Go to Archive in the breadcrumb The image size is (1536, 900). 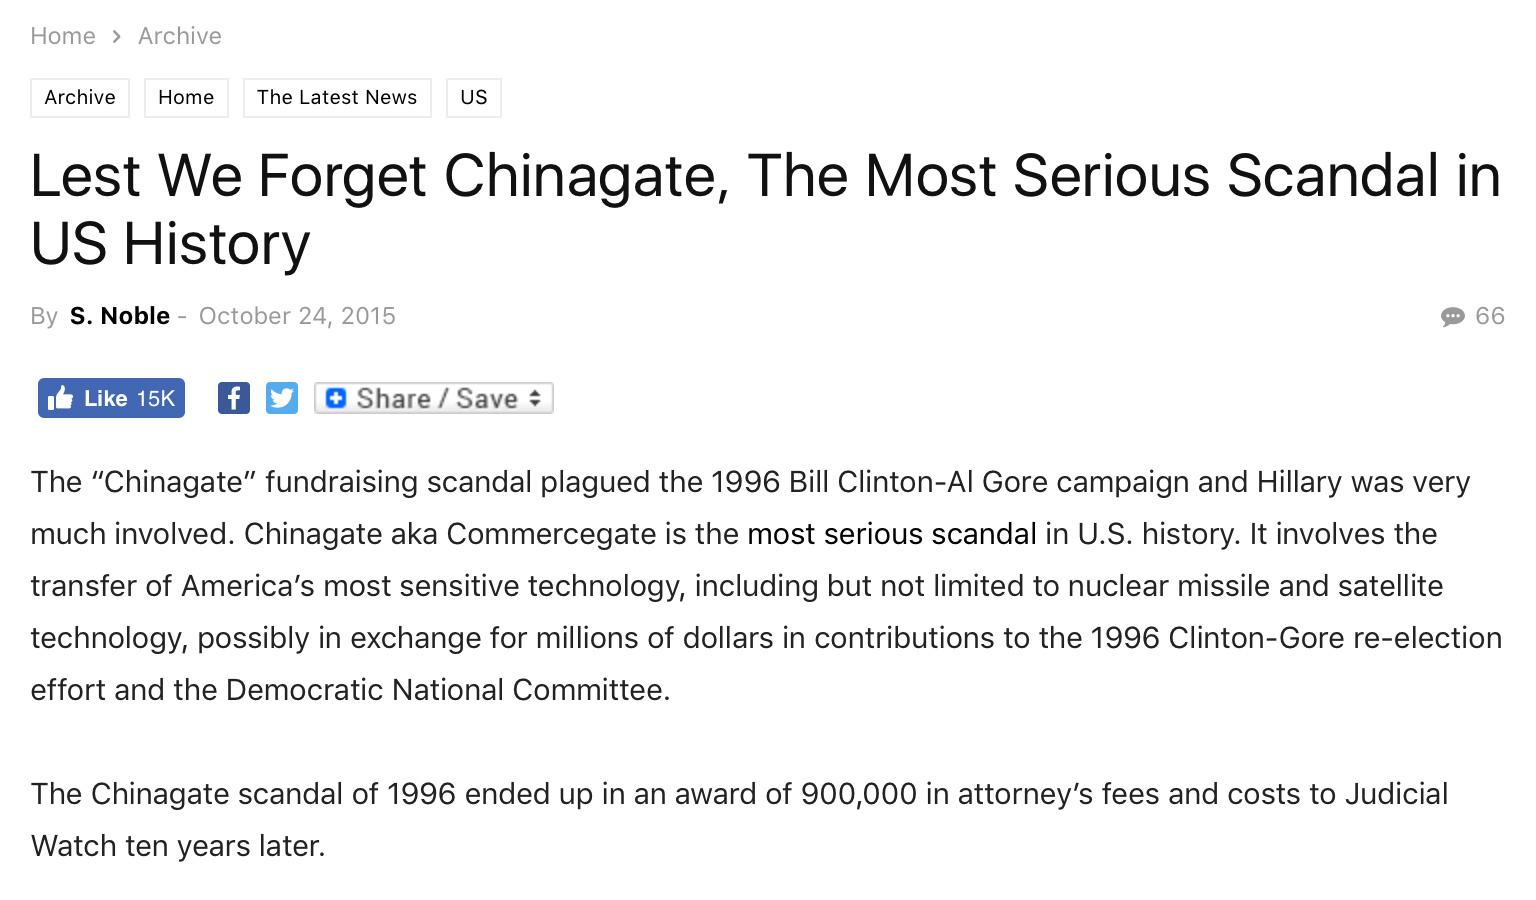[180, 36]
